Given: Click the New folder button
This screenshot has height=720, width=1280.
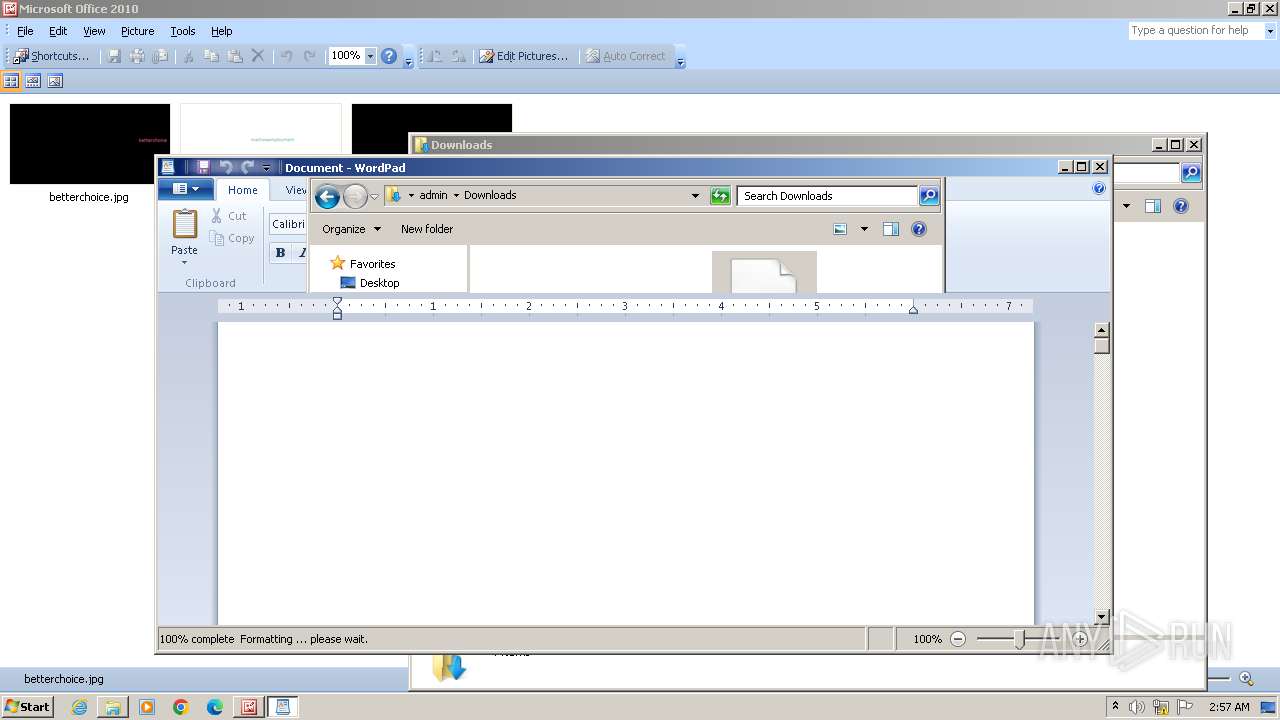Looking at the screenshot, I should 427,229.
